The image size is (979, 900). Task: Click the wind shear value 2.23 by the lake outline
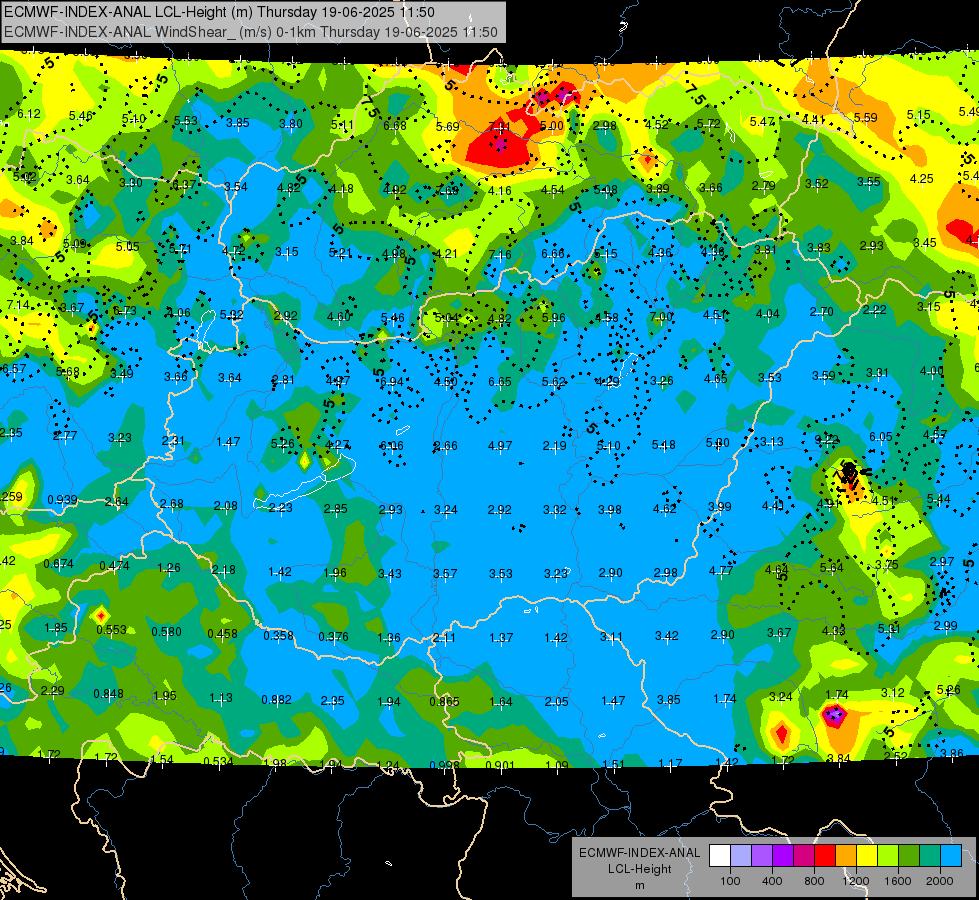(280, 508)
